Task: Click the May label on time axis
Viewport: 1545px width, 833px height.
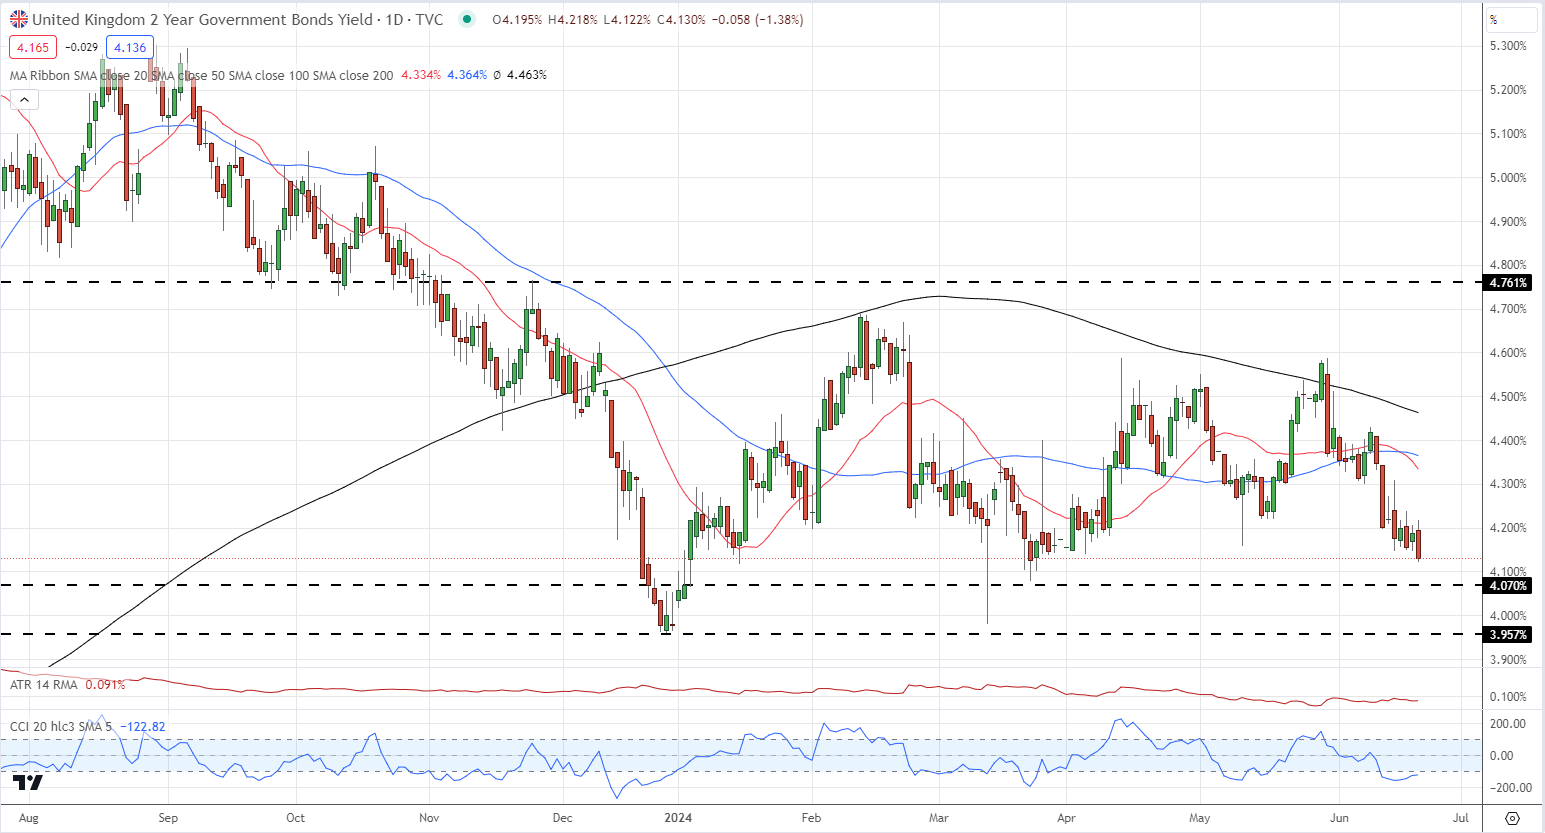Action: pos(1199,818)
